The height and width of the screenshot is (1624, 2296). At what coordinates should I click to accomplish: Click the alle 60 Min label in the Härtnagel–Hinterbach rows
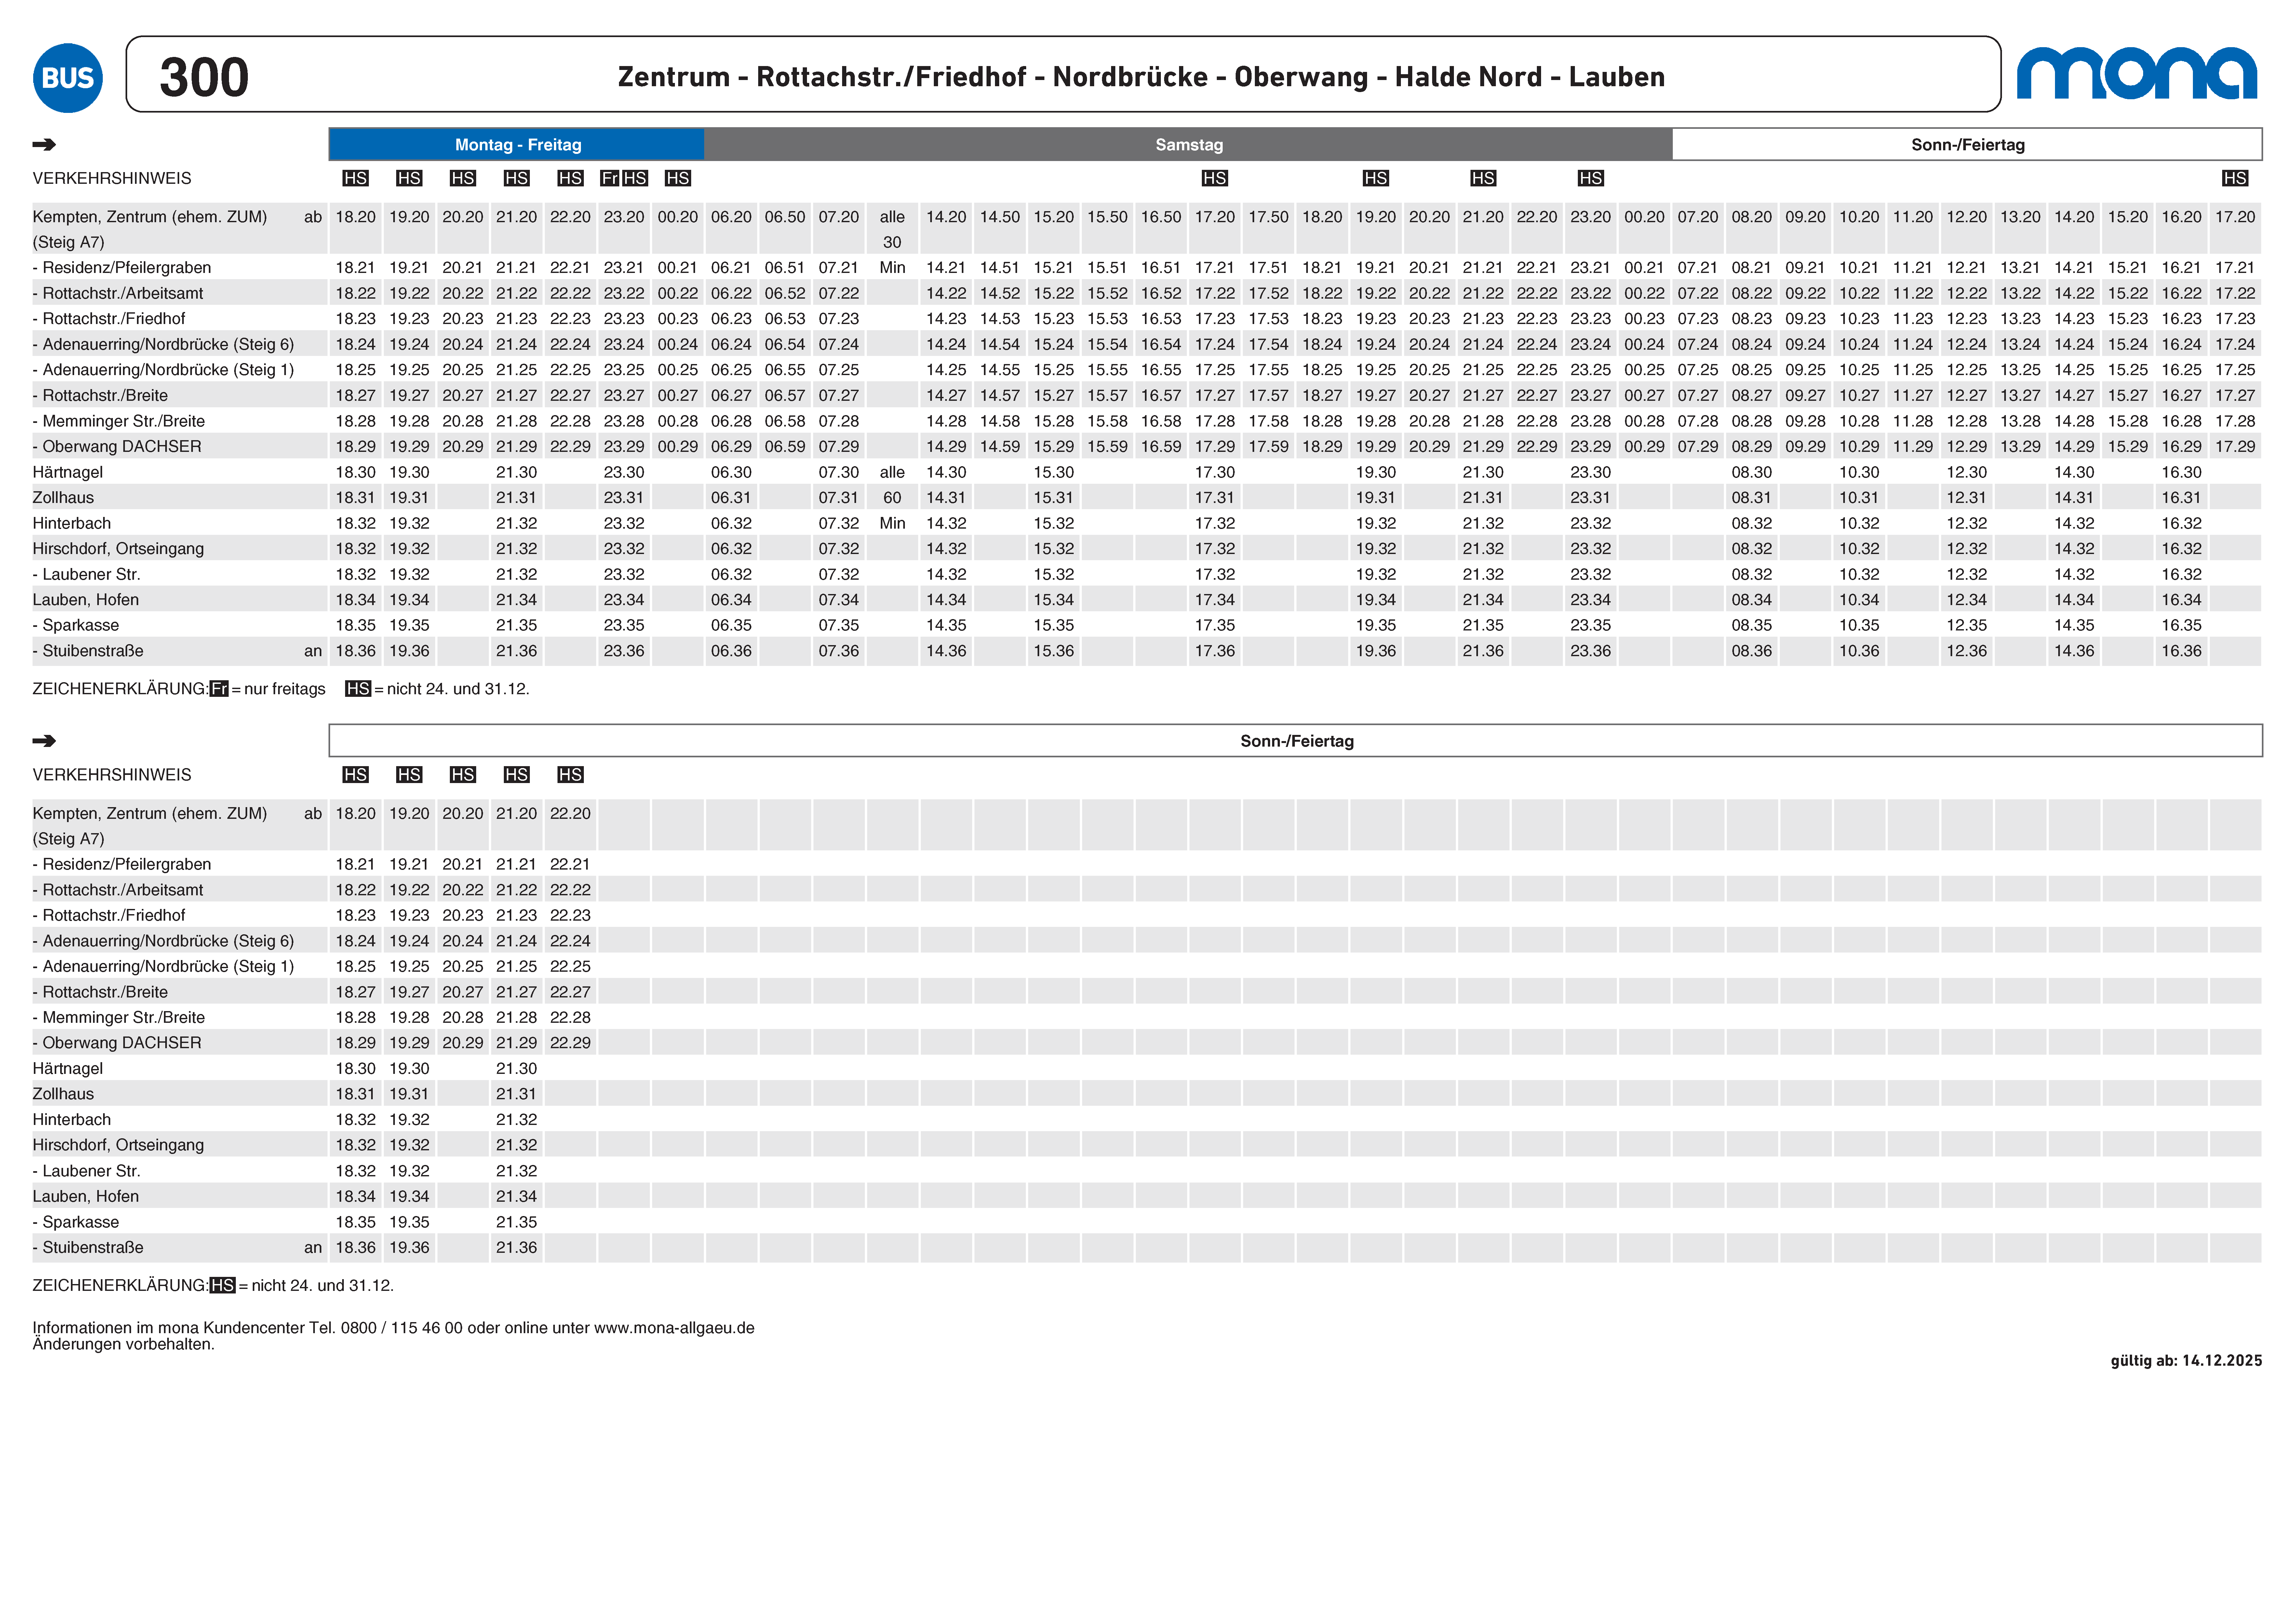pos(892,497)
